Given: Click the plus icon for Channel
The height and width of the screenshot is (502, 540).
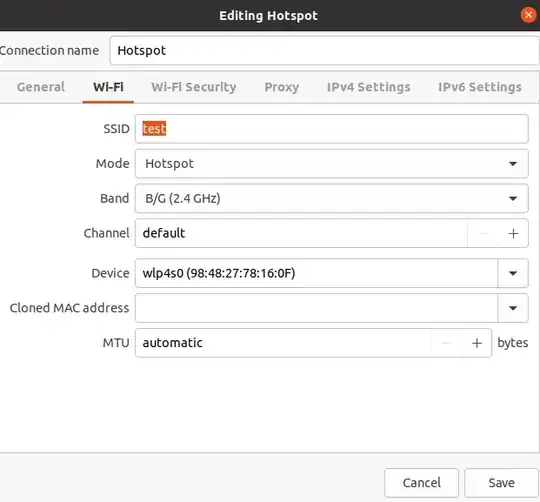Looking at the screenshot, I should click(513, 233).
